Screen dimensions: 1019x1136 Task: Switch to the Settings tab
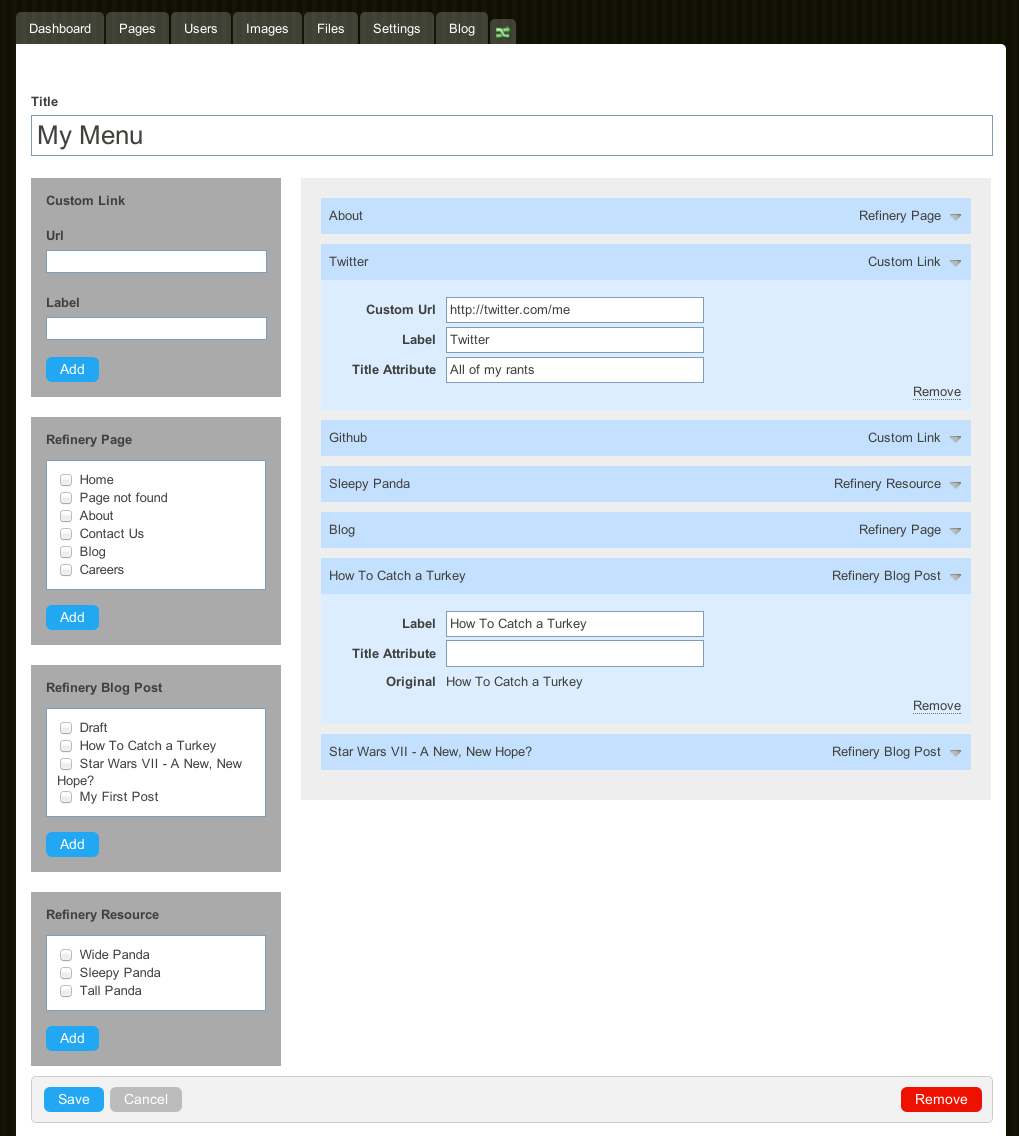(x=396, y=28)
